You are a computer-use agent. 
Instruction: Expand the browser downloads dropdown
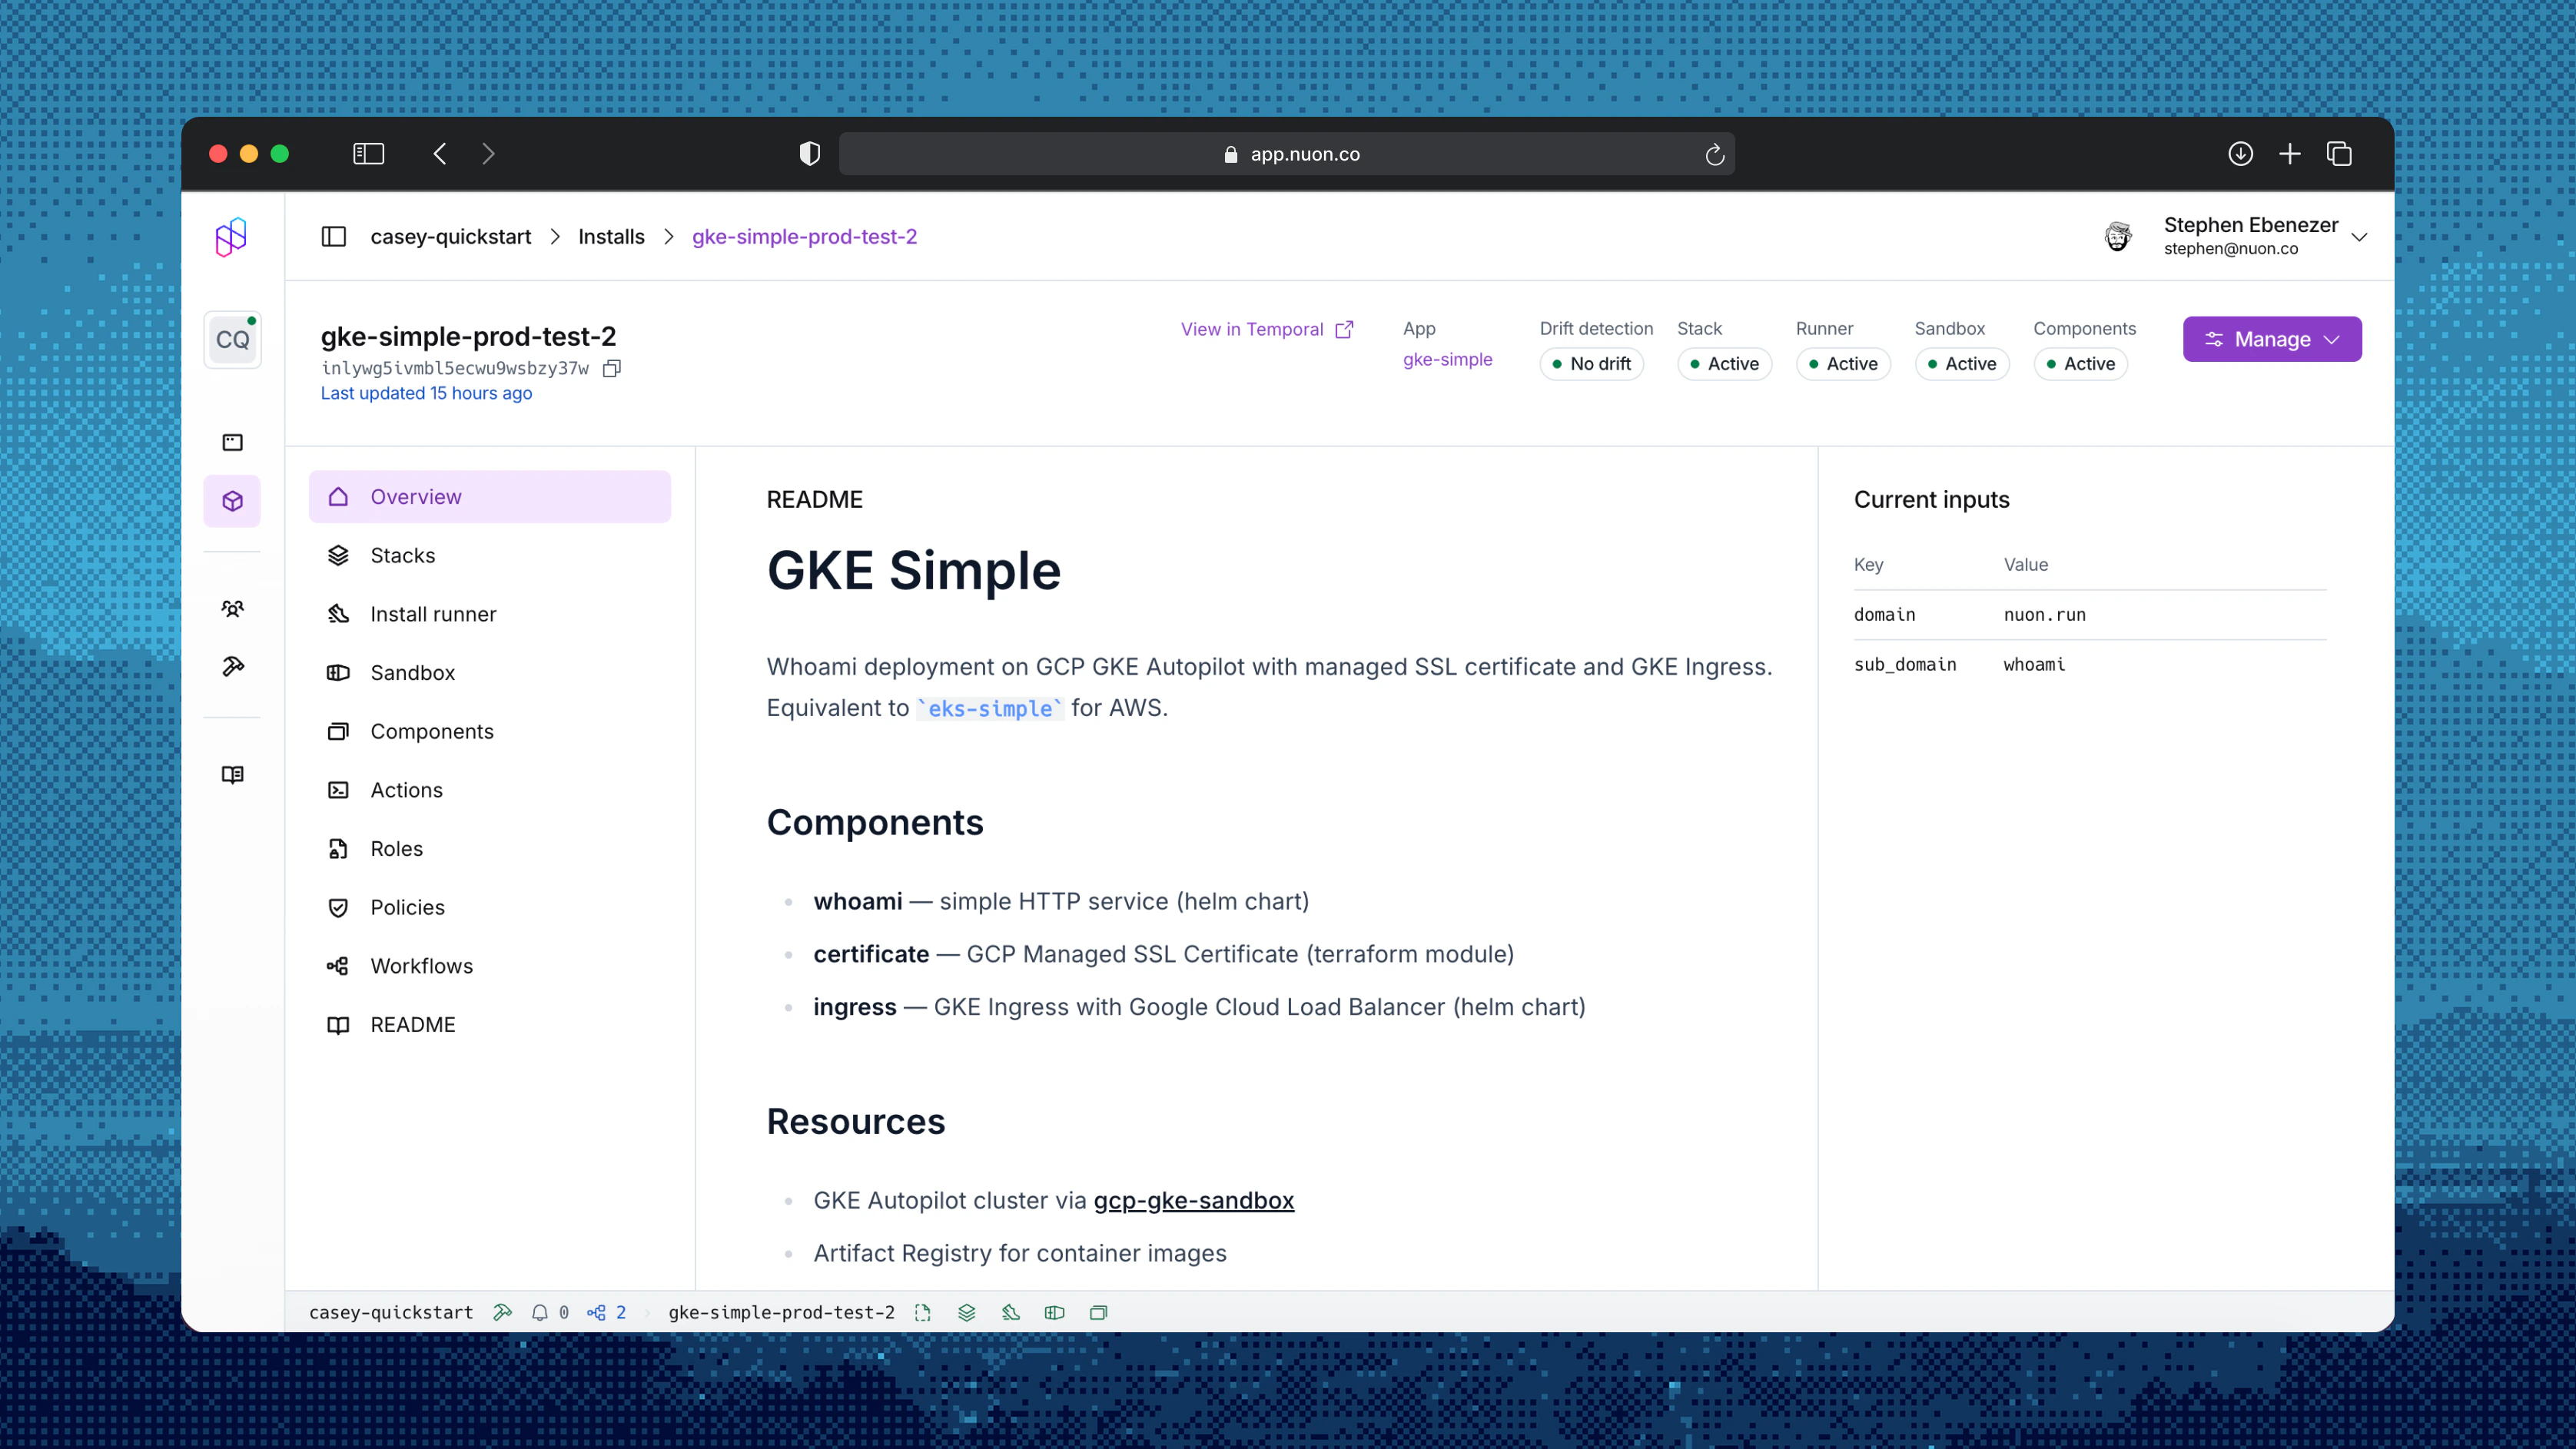click(2240, 153)
